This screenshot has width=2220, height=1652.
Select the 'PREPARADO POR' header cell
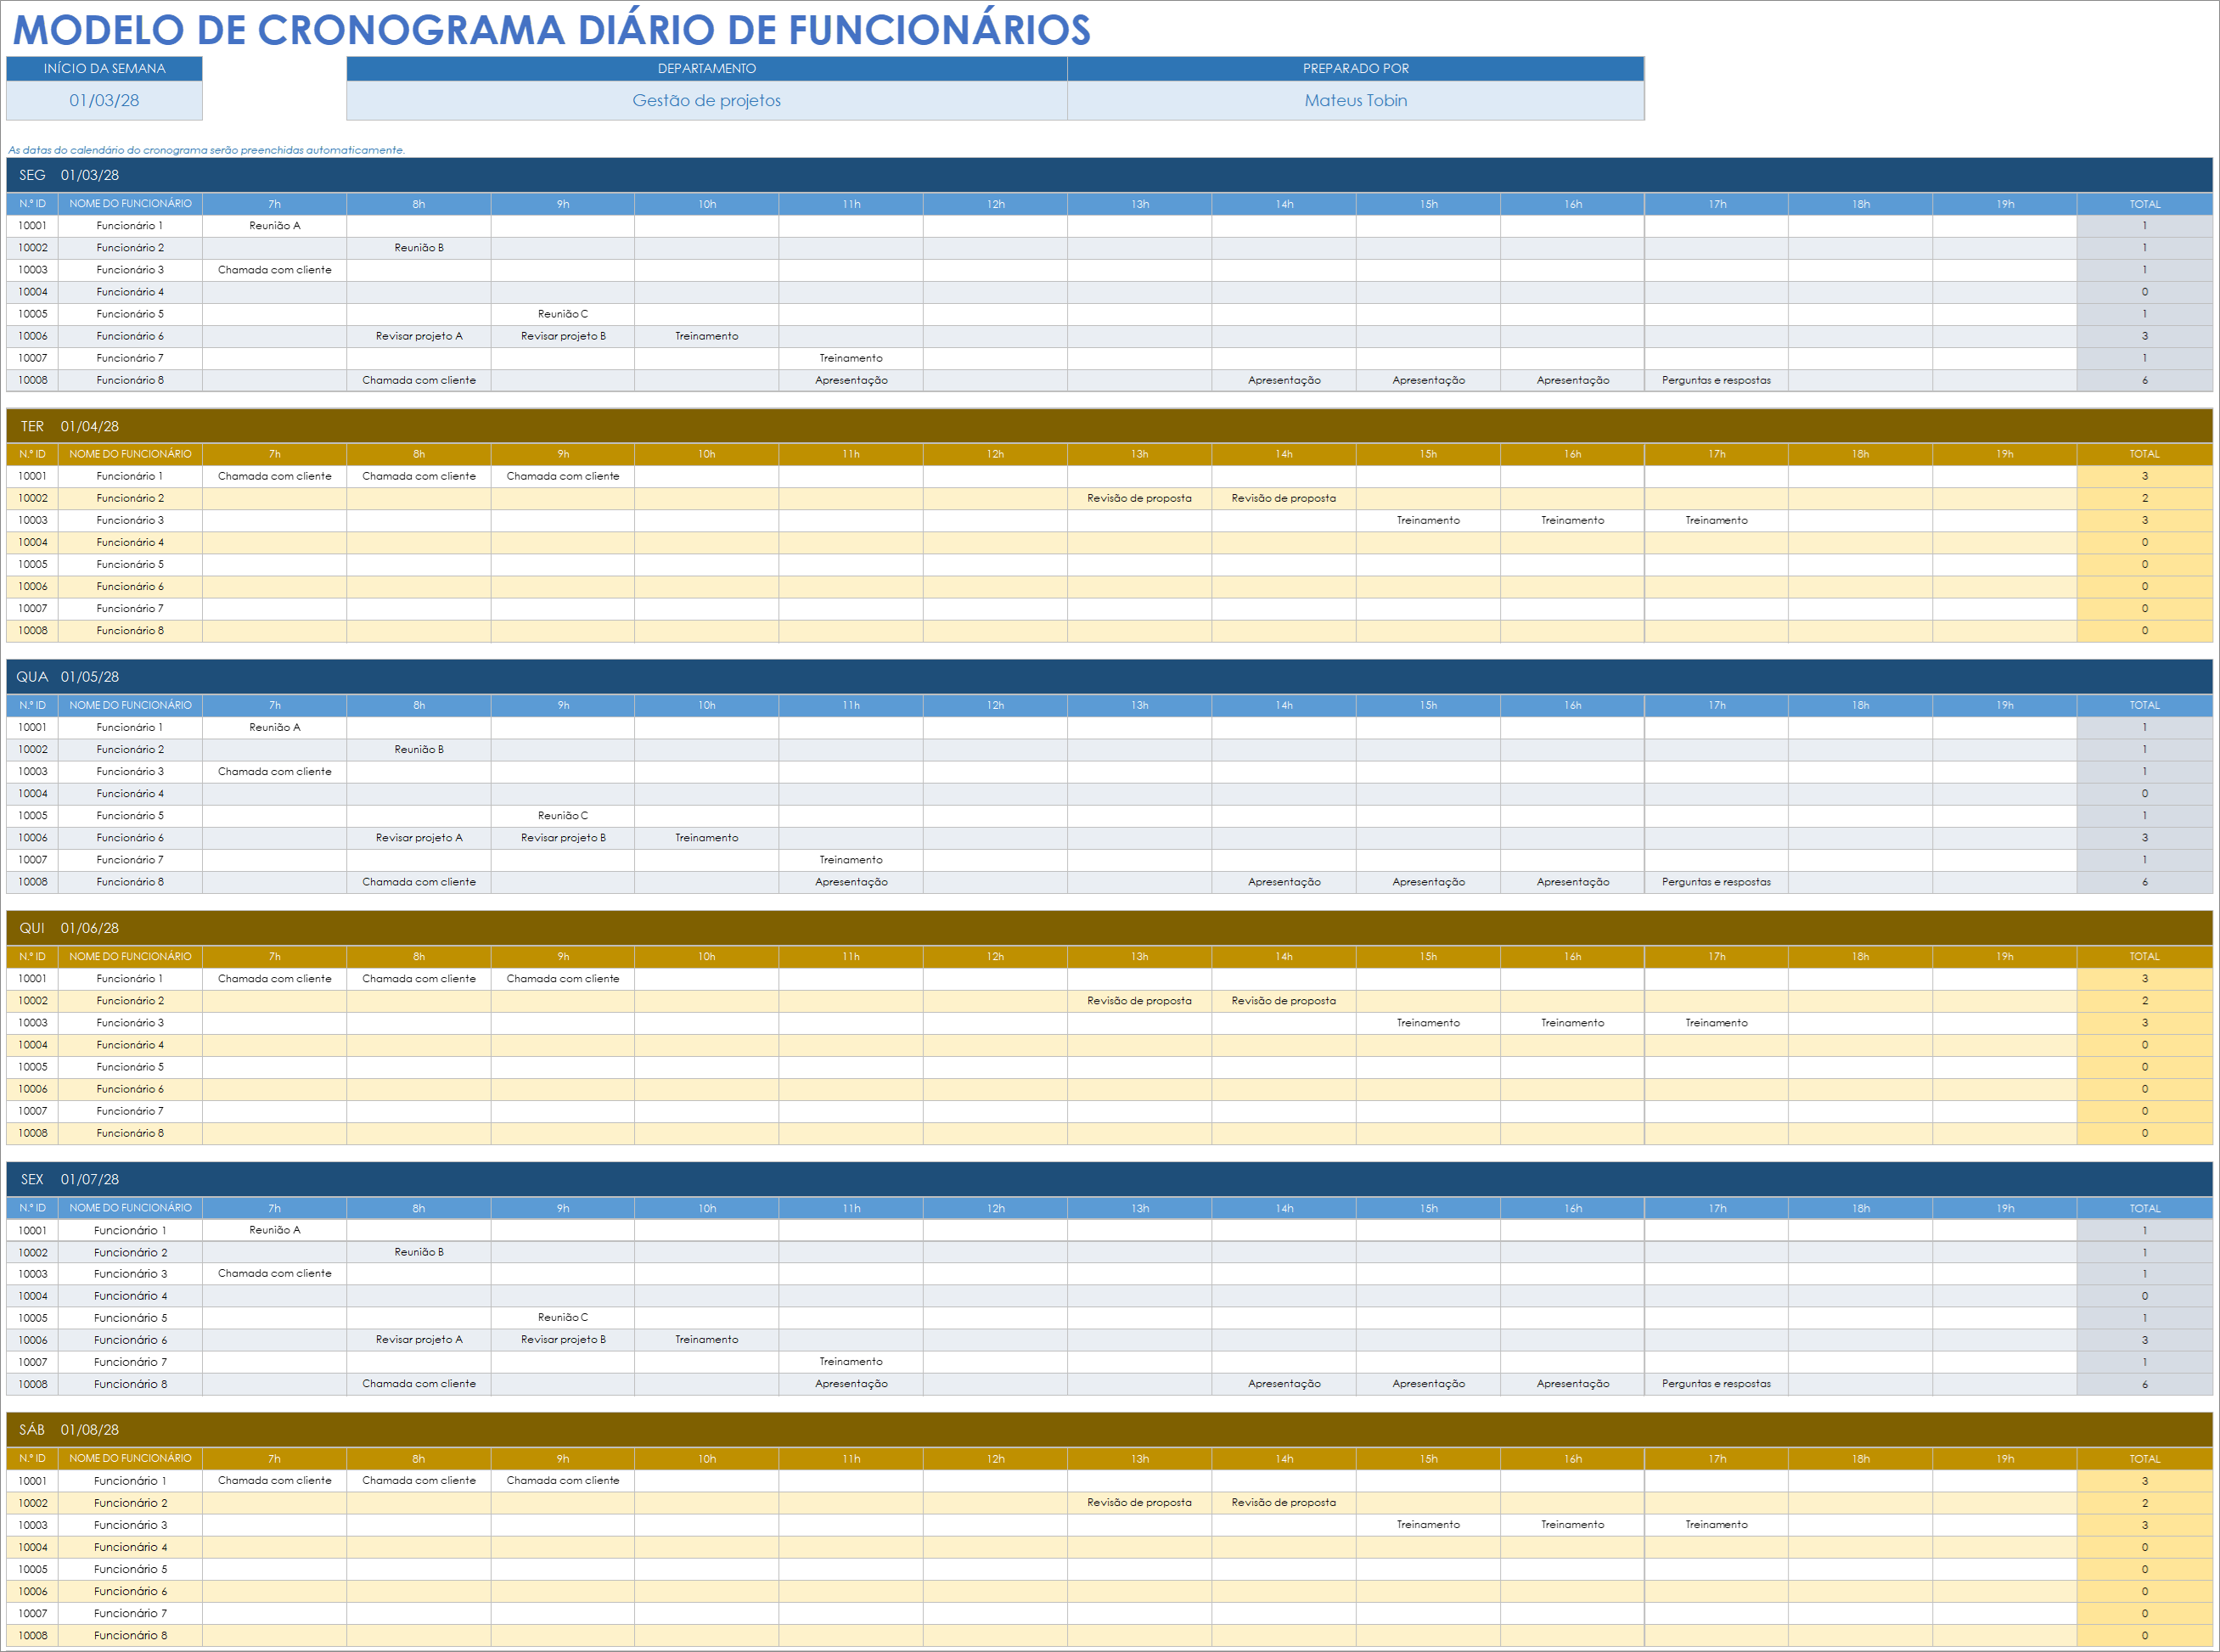coord(1355,68)
